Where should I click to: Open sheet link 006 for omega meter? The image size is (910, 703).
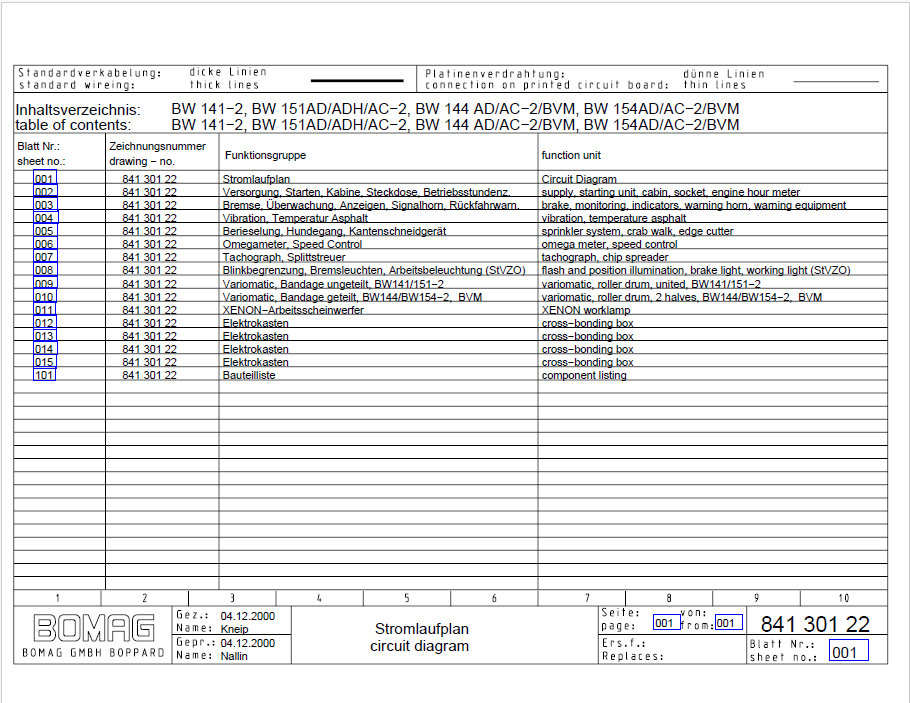pyautogui.click(x=45, y=244)
